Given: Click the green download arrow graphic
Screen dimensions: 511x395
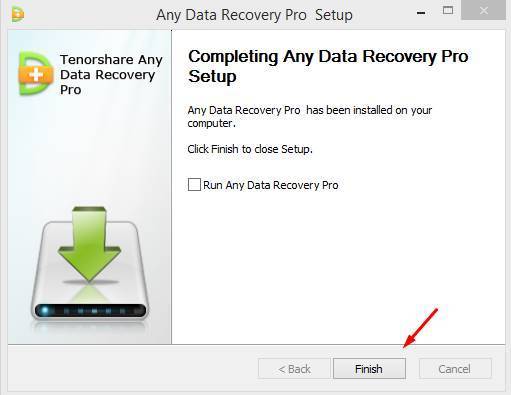Looking at the screenshot, I should click(89, 243).
